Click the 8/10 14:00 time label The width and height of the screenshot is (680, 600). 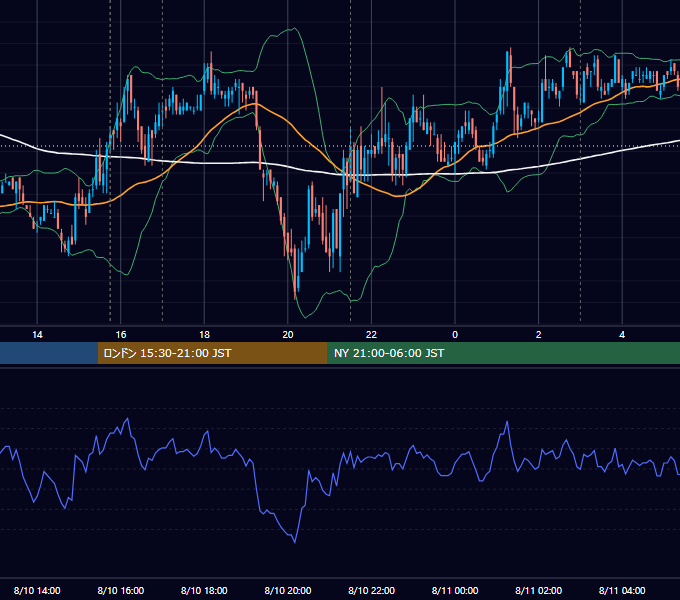click(37, 590)
